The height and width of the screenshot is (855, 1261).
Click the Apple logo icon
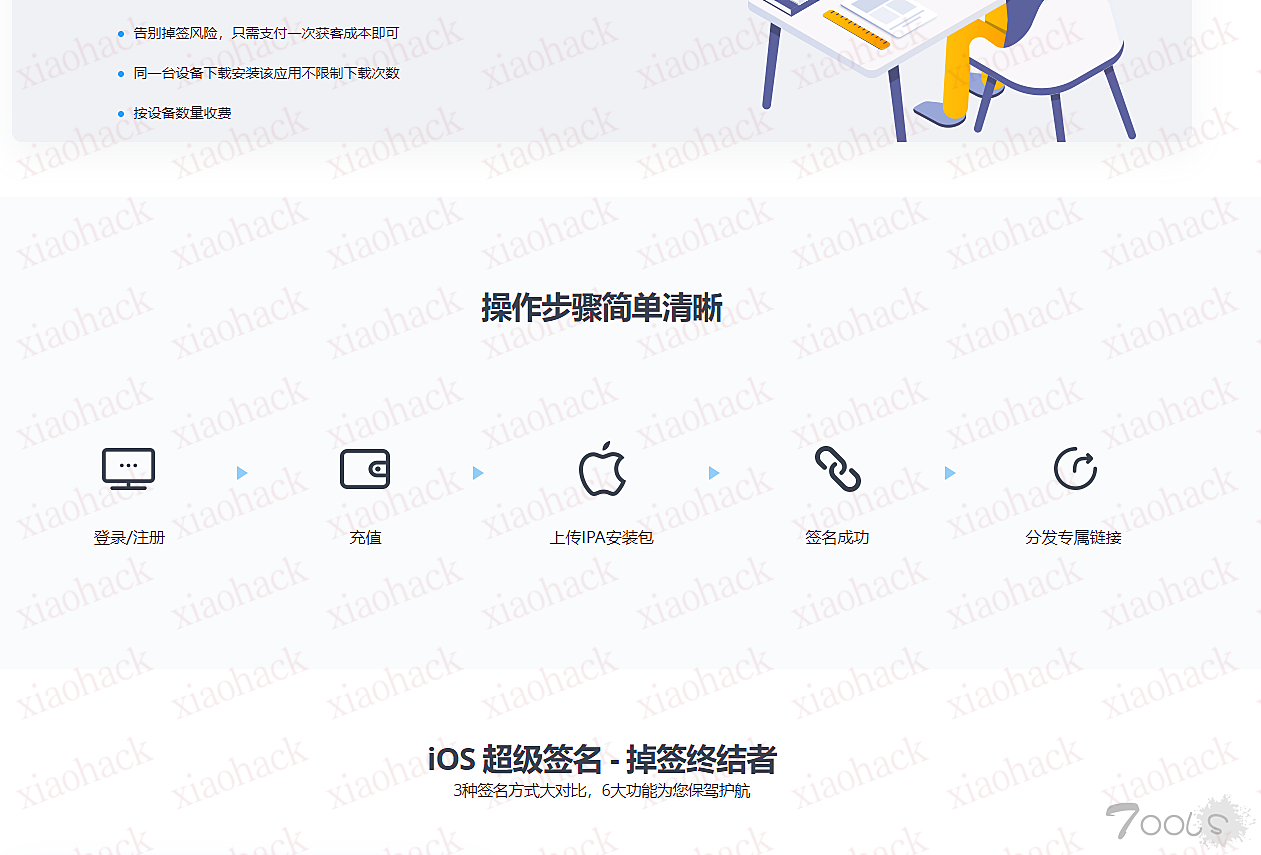point(602,469)
